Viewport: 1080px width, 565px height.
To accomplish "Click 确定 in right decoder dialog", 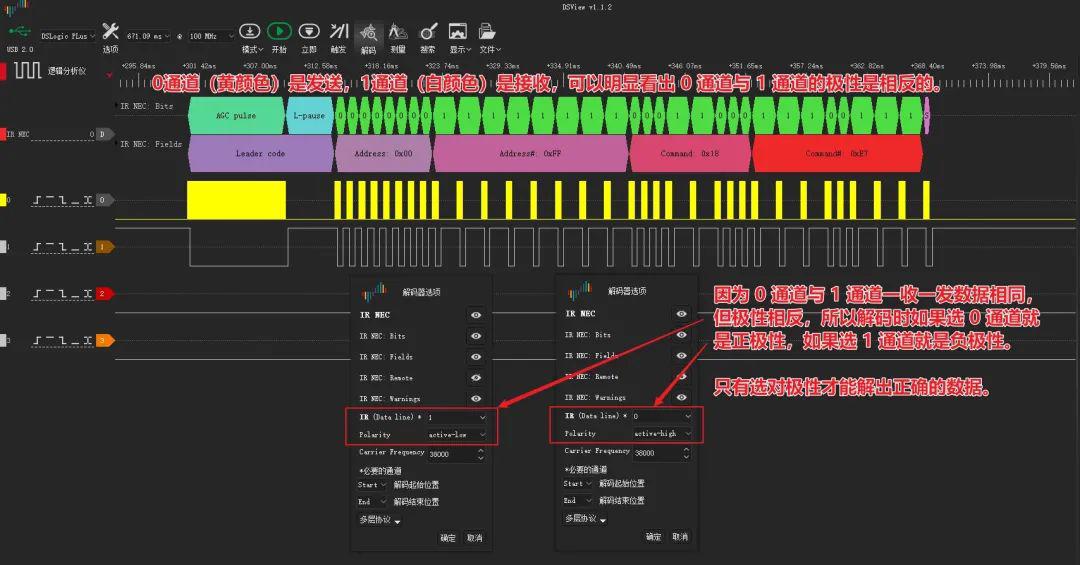I will coord(653,536).
